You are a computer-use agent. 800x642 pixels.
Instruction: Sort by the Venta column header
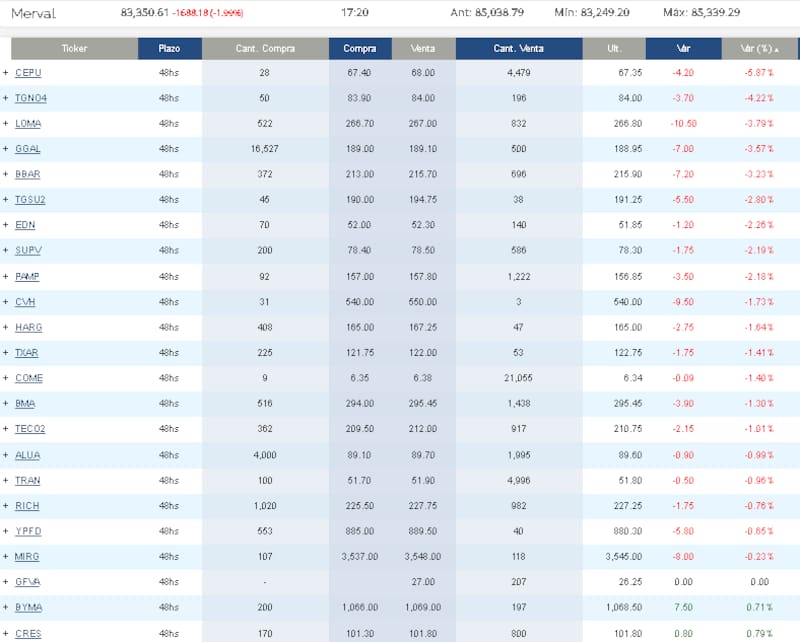tap(422, 48)
